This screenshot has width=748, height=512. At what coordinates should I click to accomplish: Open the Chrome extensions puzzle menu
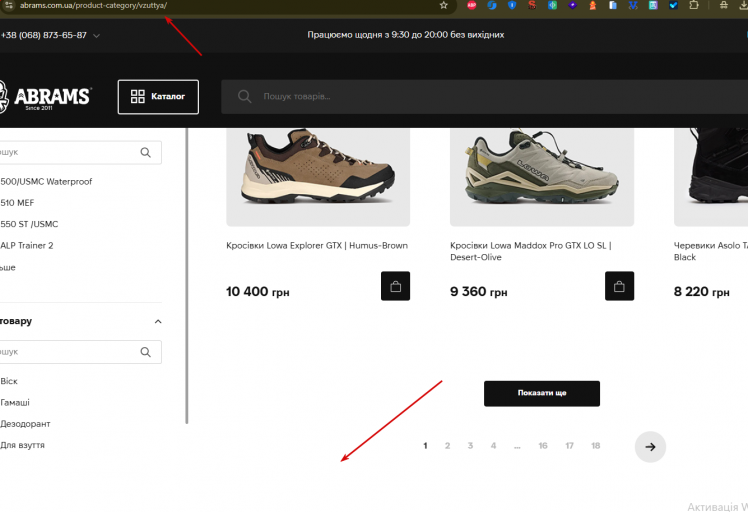(694, 5)
